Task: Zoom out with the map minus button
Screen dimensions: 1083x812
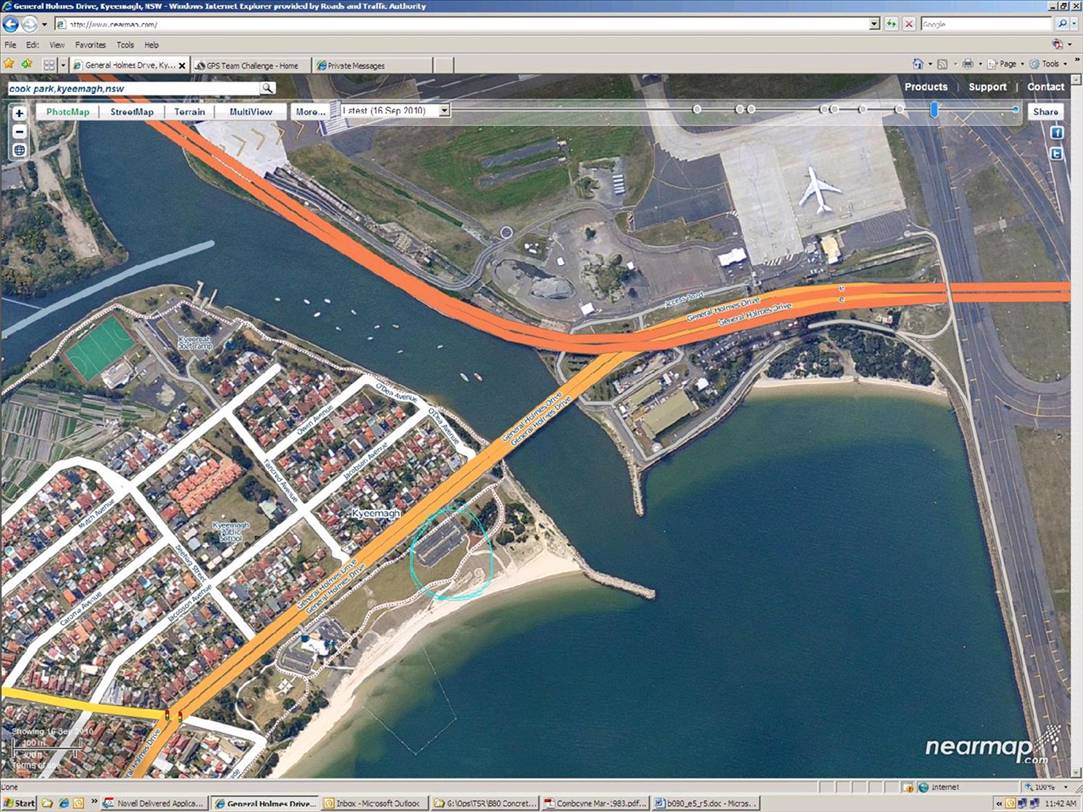Action: 19,131
